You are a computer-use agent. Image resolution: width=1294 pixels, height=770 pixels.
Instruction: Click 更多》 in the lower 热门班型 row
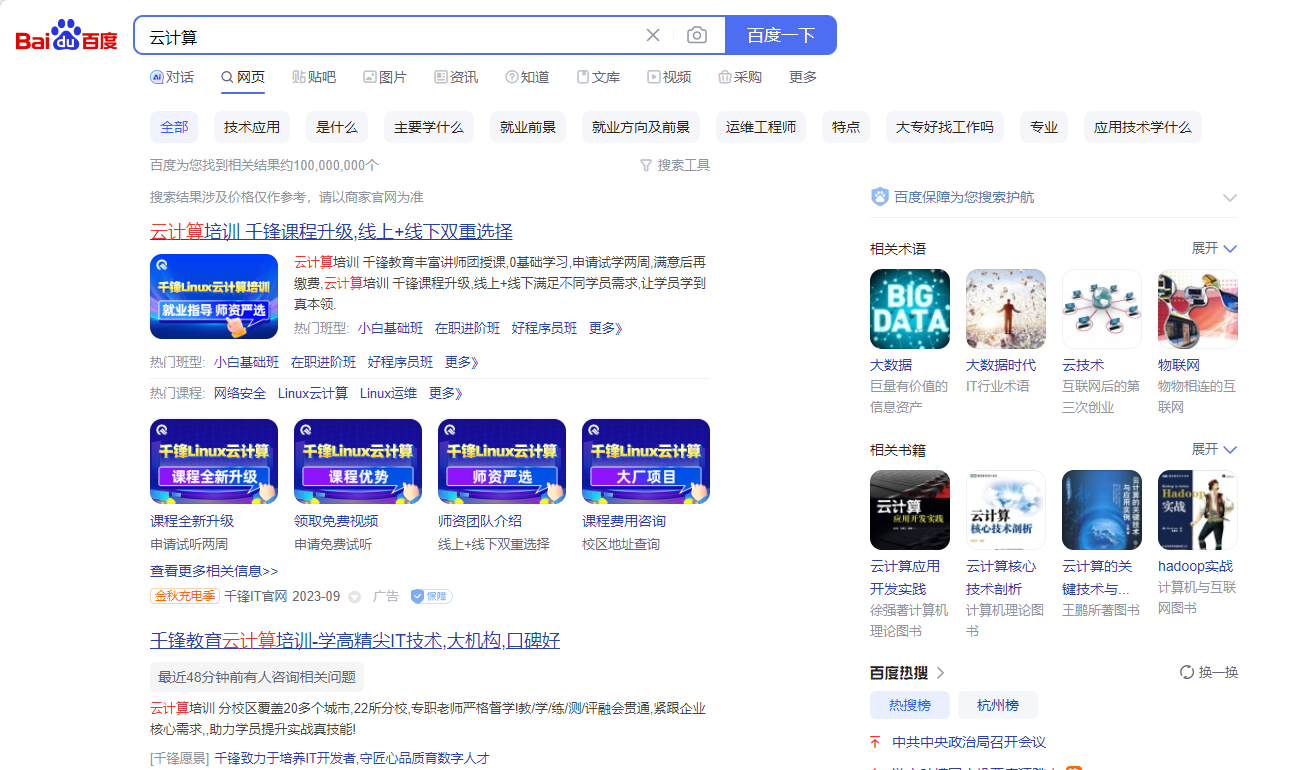click(462, 362)
